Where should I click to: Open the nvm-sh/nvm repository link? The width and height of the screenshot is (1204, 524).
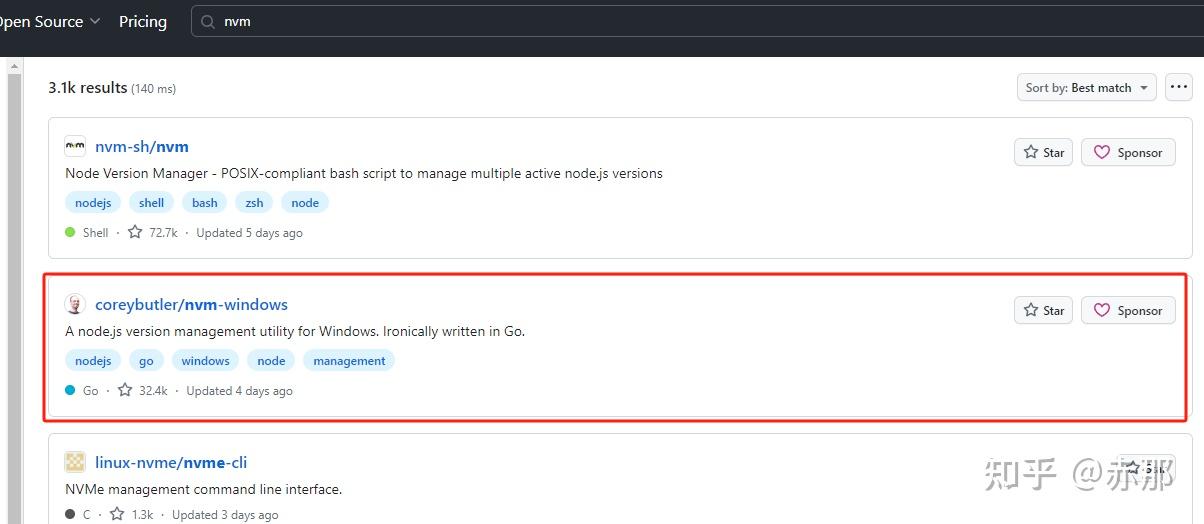[x=142, y=146]
